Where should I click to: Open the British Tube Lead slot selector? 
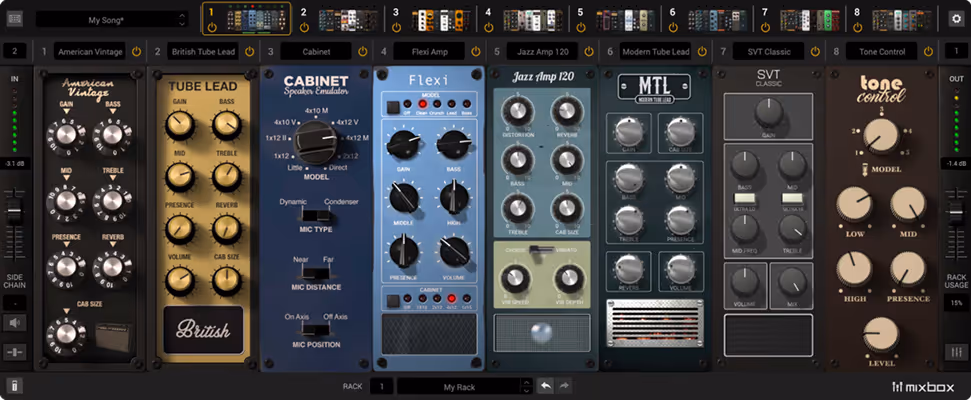point(203,51)
